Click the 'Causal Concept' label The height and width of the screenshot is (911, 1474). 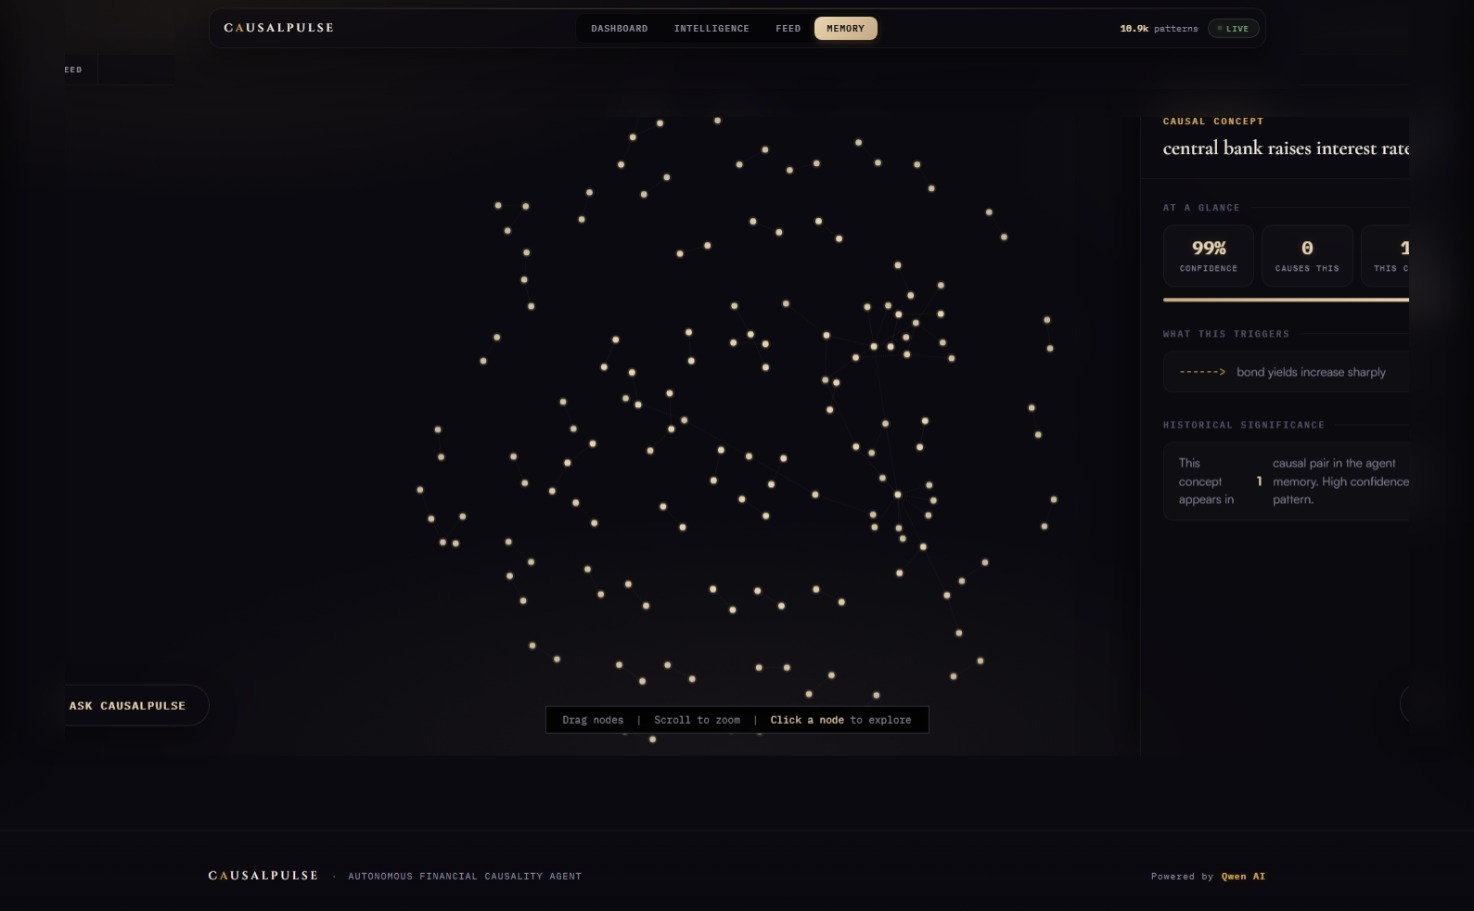tap(1213, 121)
